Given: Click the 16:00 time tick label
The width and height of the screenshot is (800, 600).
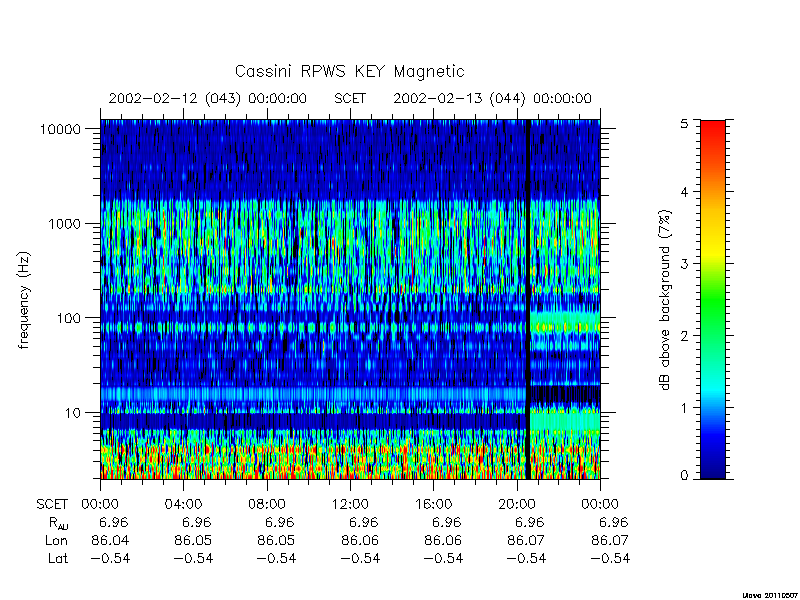Looking at the screenshot, I should (x=433, y=505).
